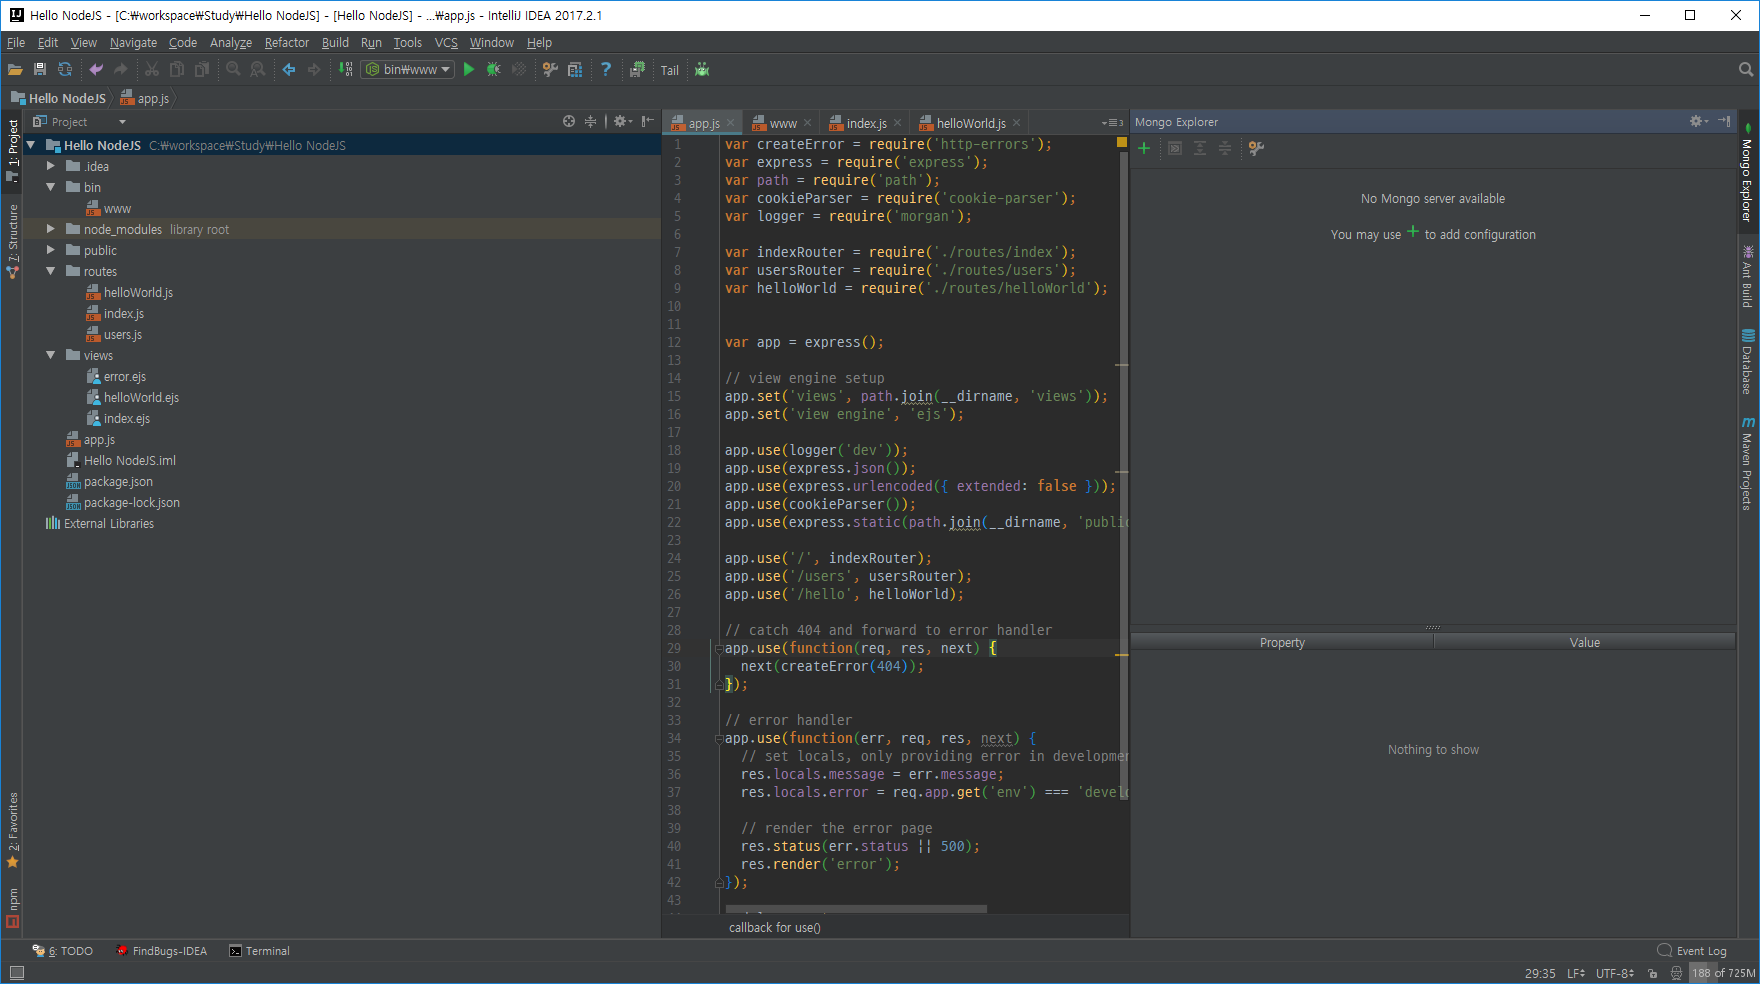Open Settings wrench icon in main toolbar
Viewport: 1760px width, 984px height.
pyautogui.click(x=550, y=70)
